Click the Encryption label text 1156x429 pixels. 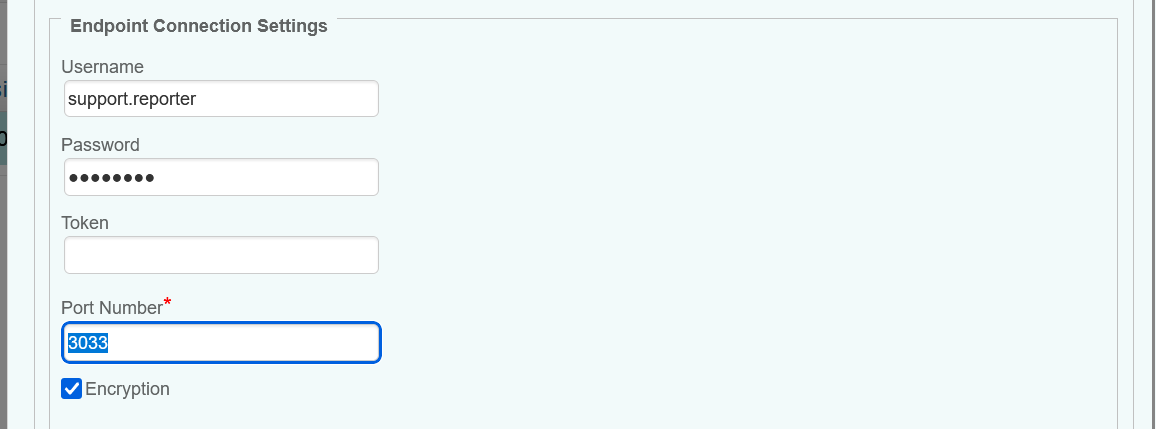tap(128, 389)
